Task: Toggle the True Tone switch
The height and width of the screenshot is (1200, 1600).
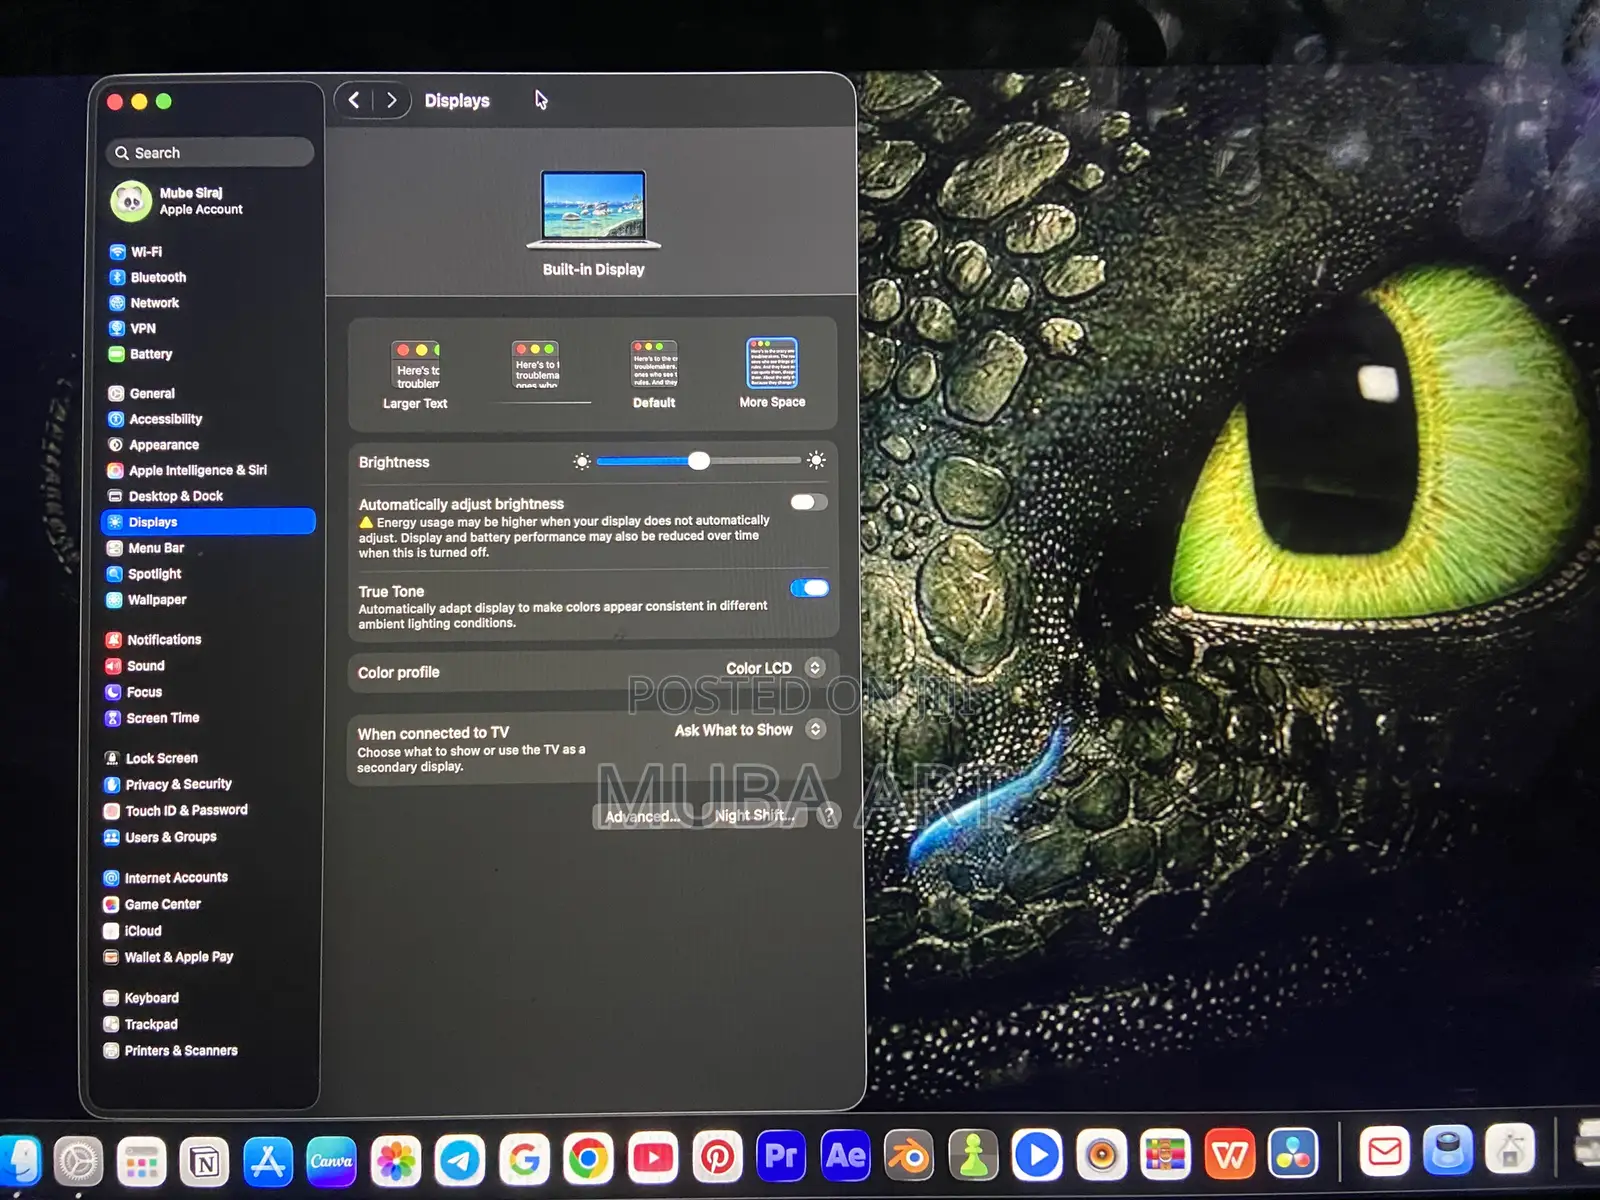Action: [x=809, y=588]
